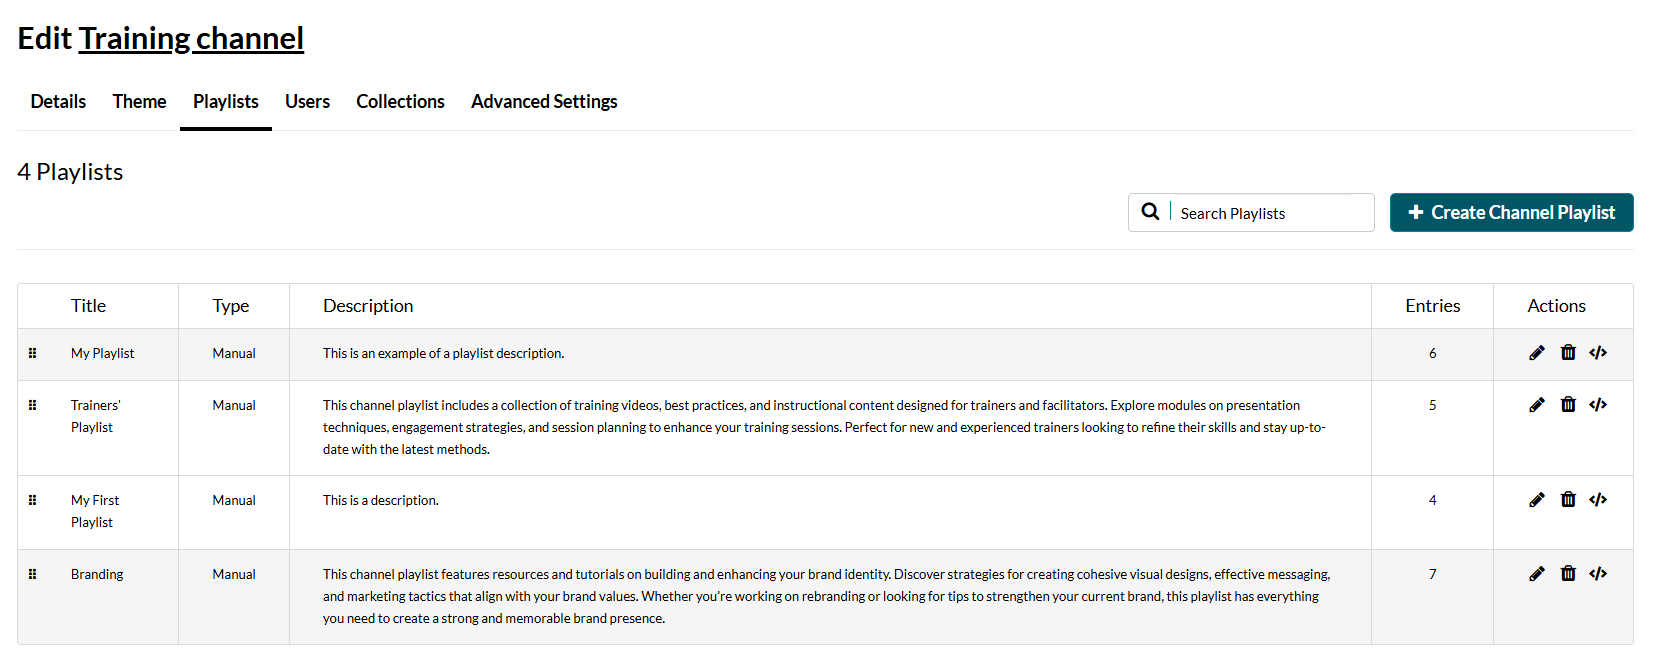Image resolution: width=1656 pixels, height=660 pixels.
Task: Open the Advanced Settings tab
Action: click(544, 102)
